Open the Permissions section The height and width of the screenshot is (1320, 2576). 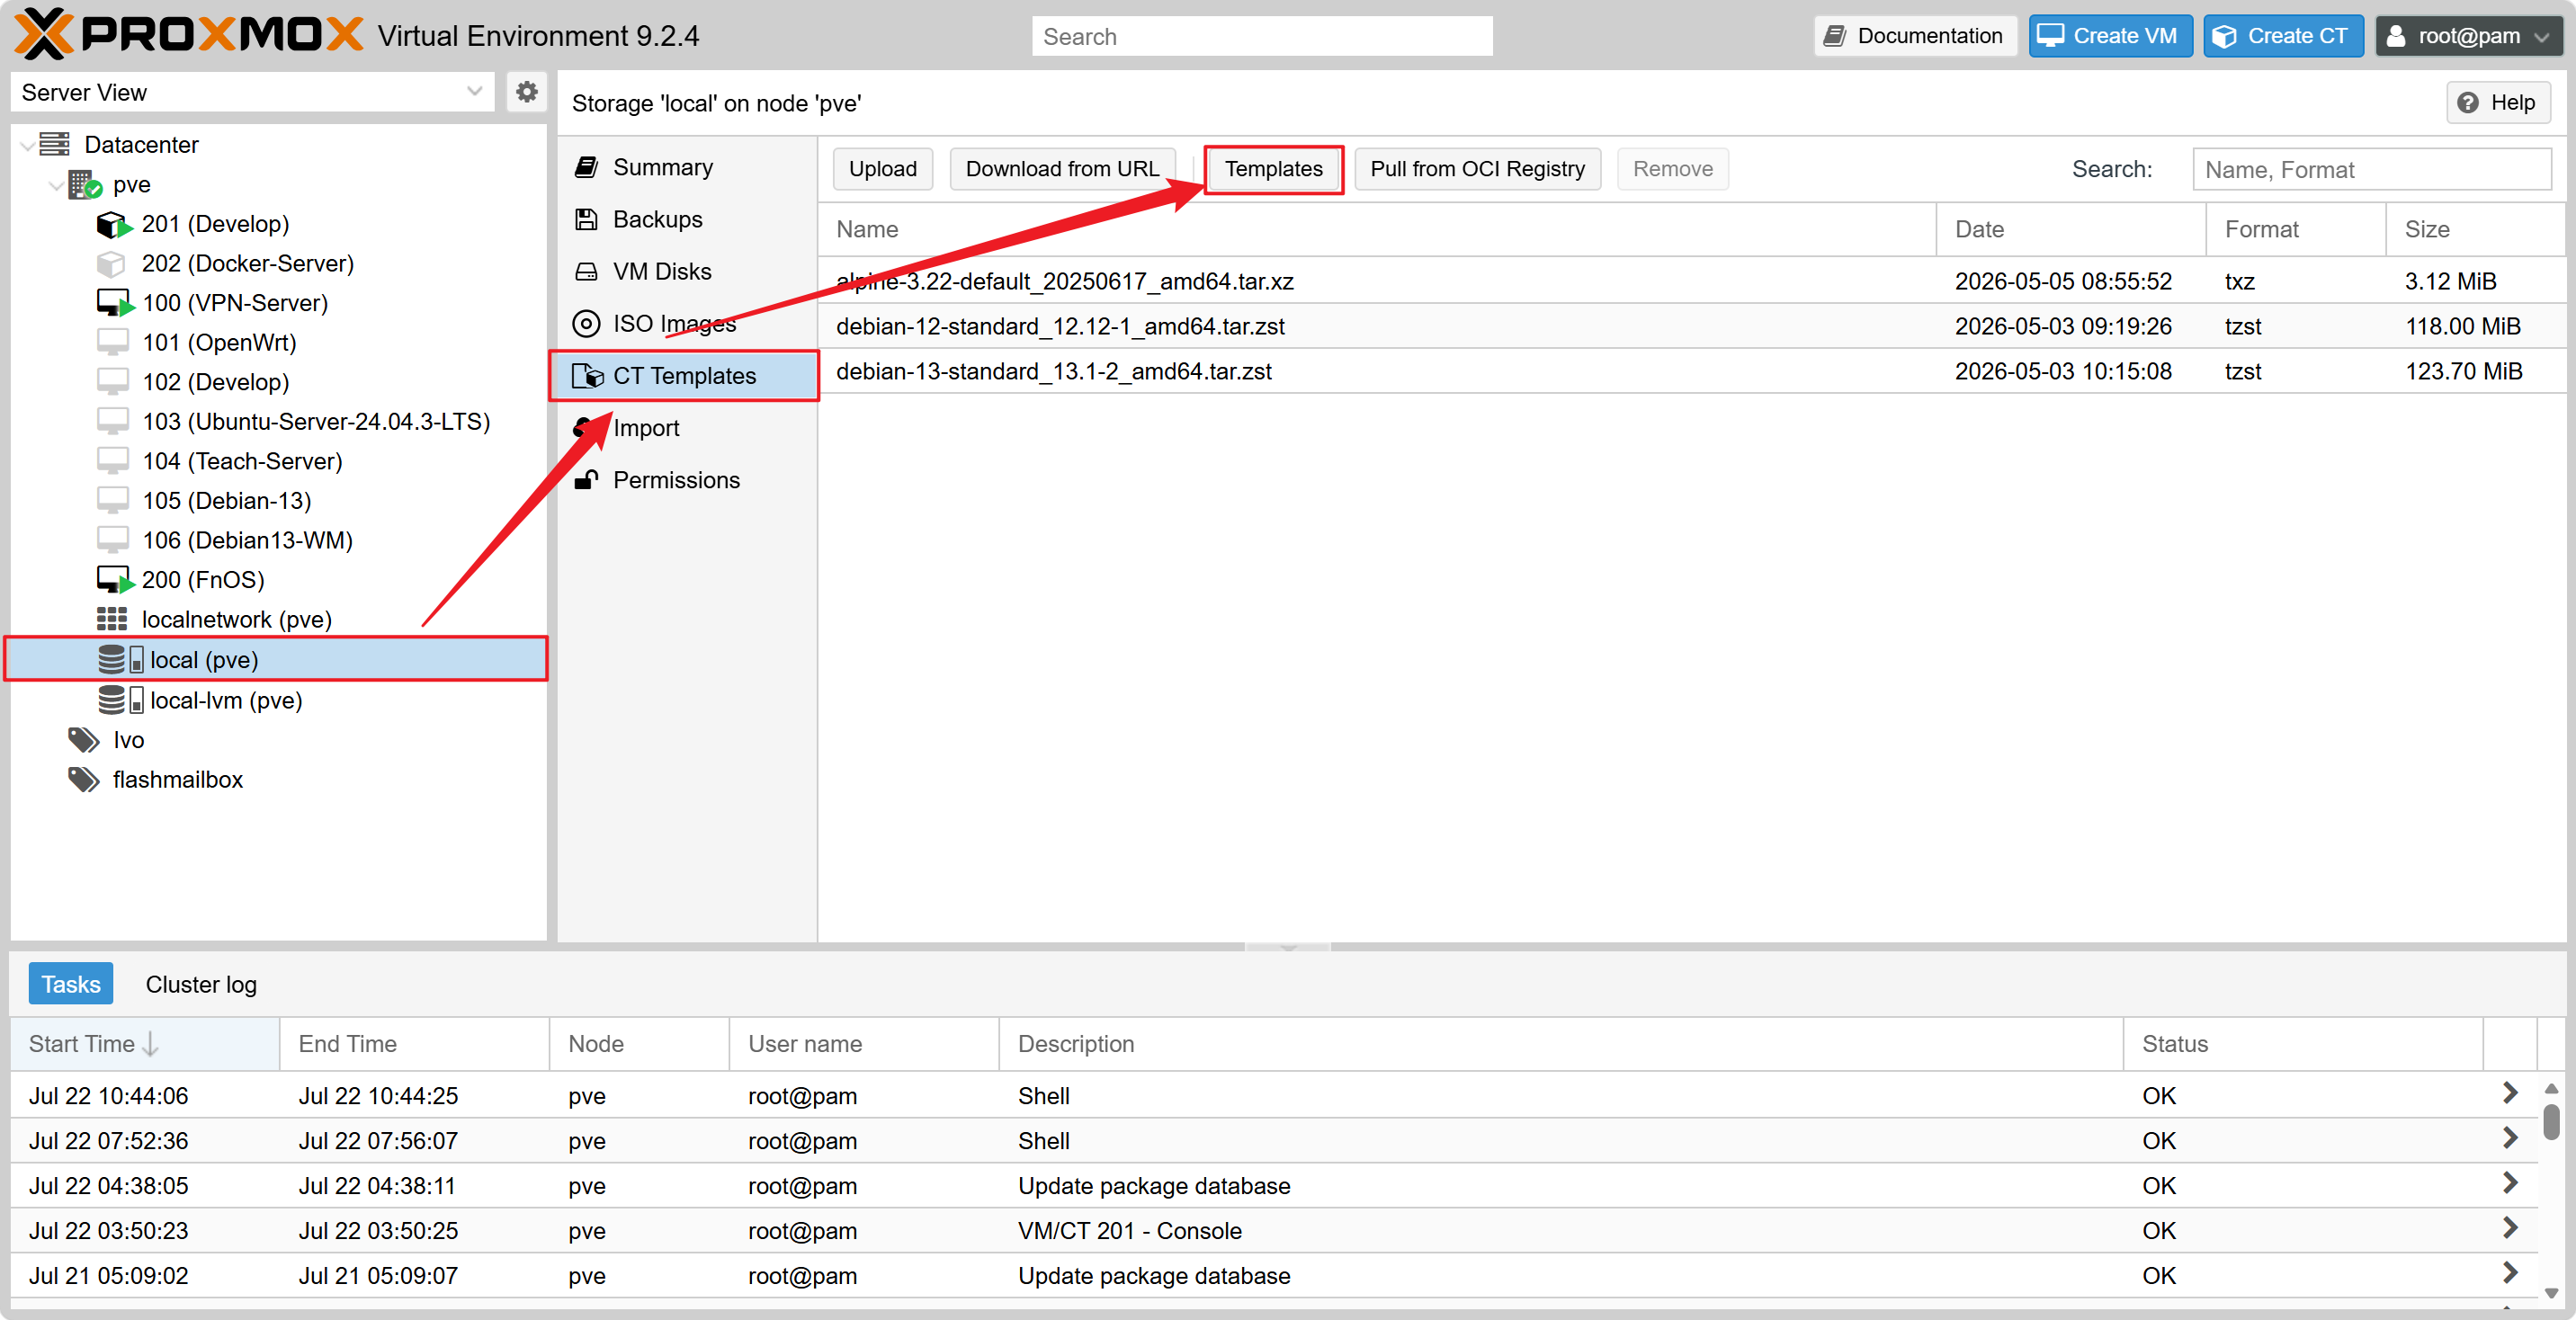[687, 480]
